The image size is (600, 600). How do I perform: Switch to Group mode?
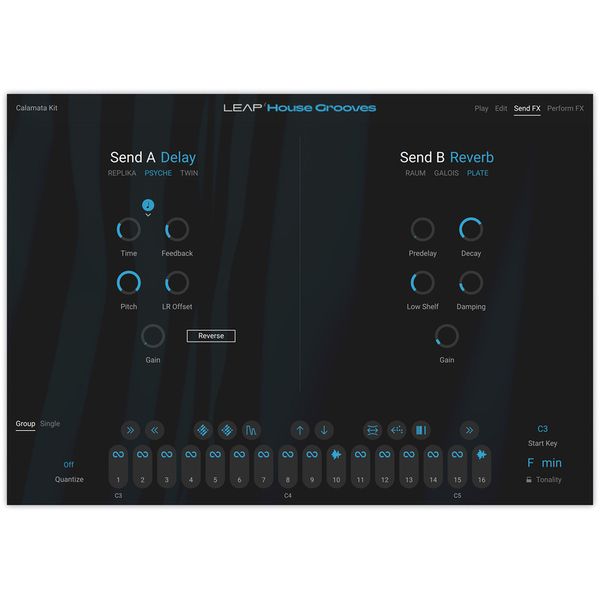coord(25,424)
